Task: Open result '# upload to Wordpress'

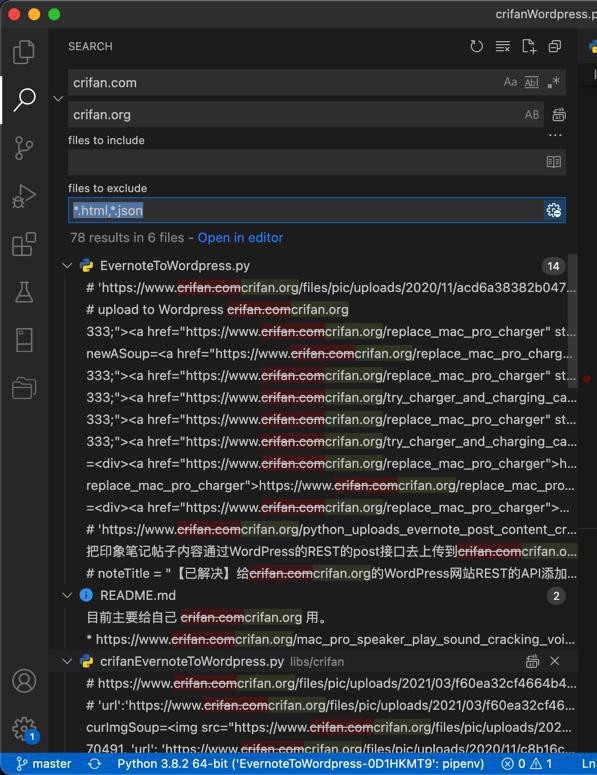Action: pos(217,310)
